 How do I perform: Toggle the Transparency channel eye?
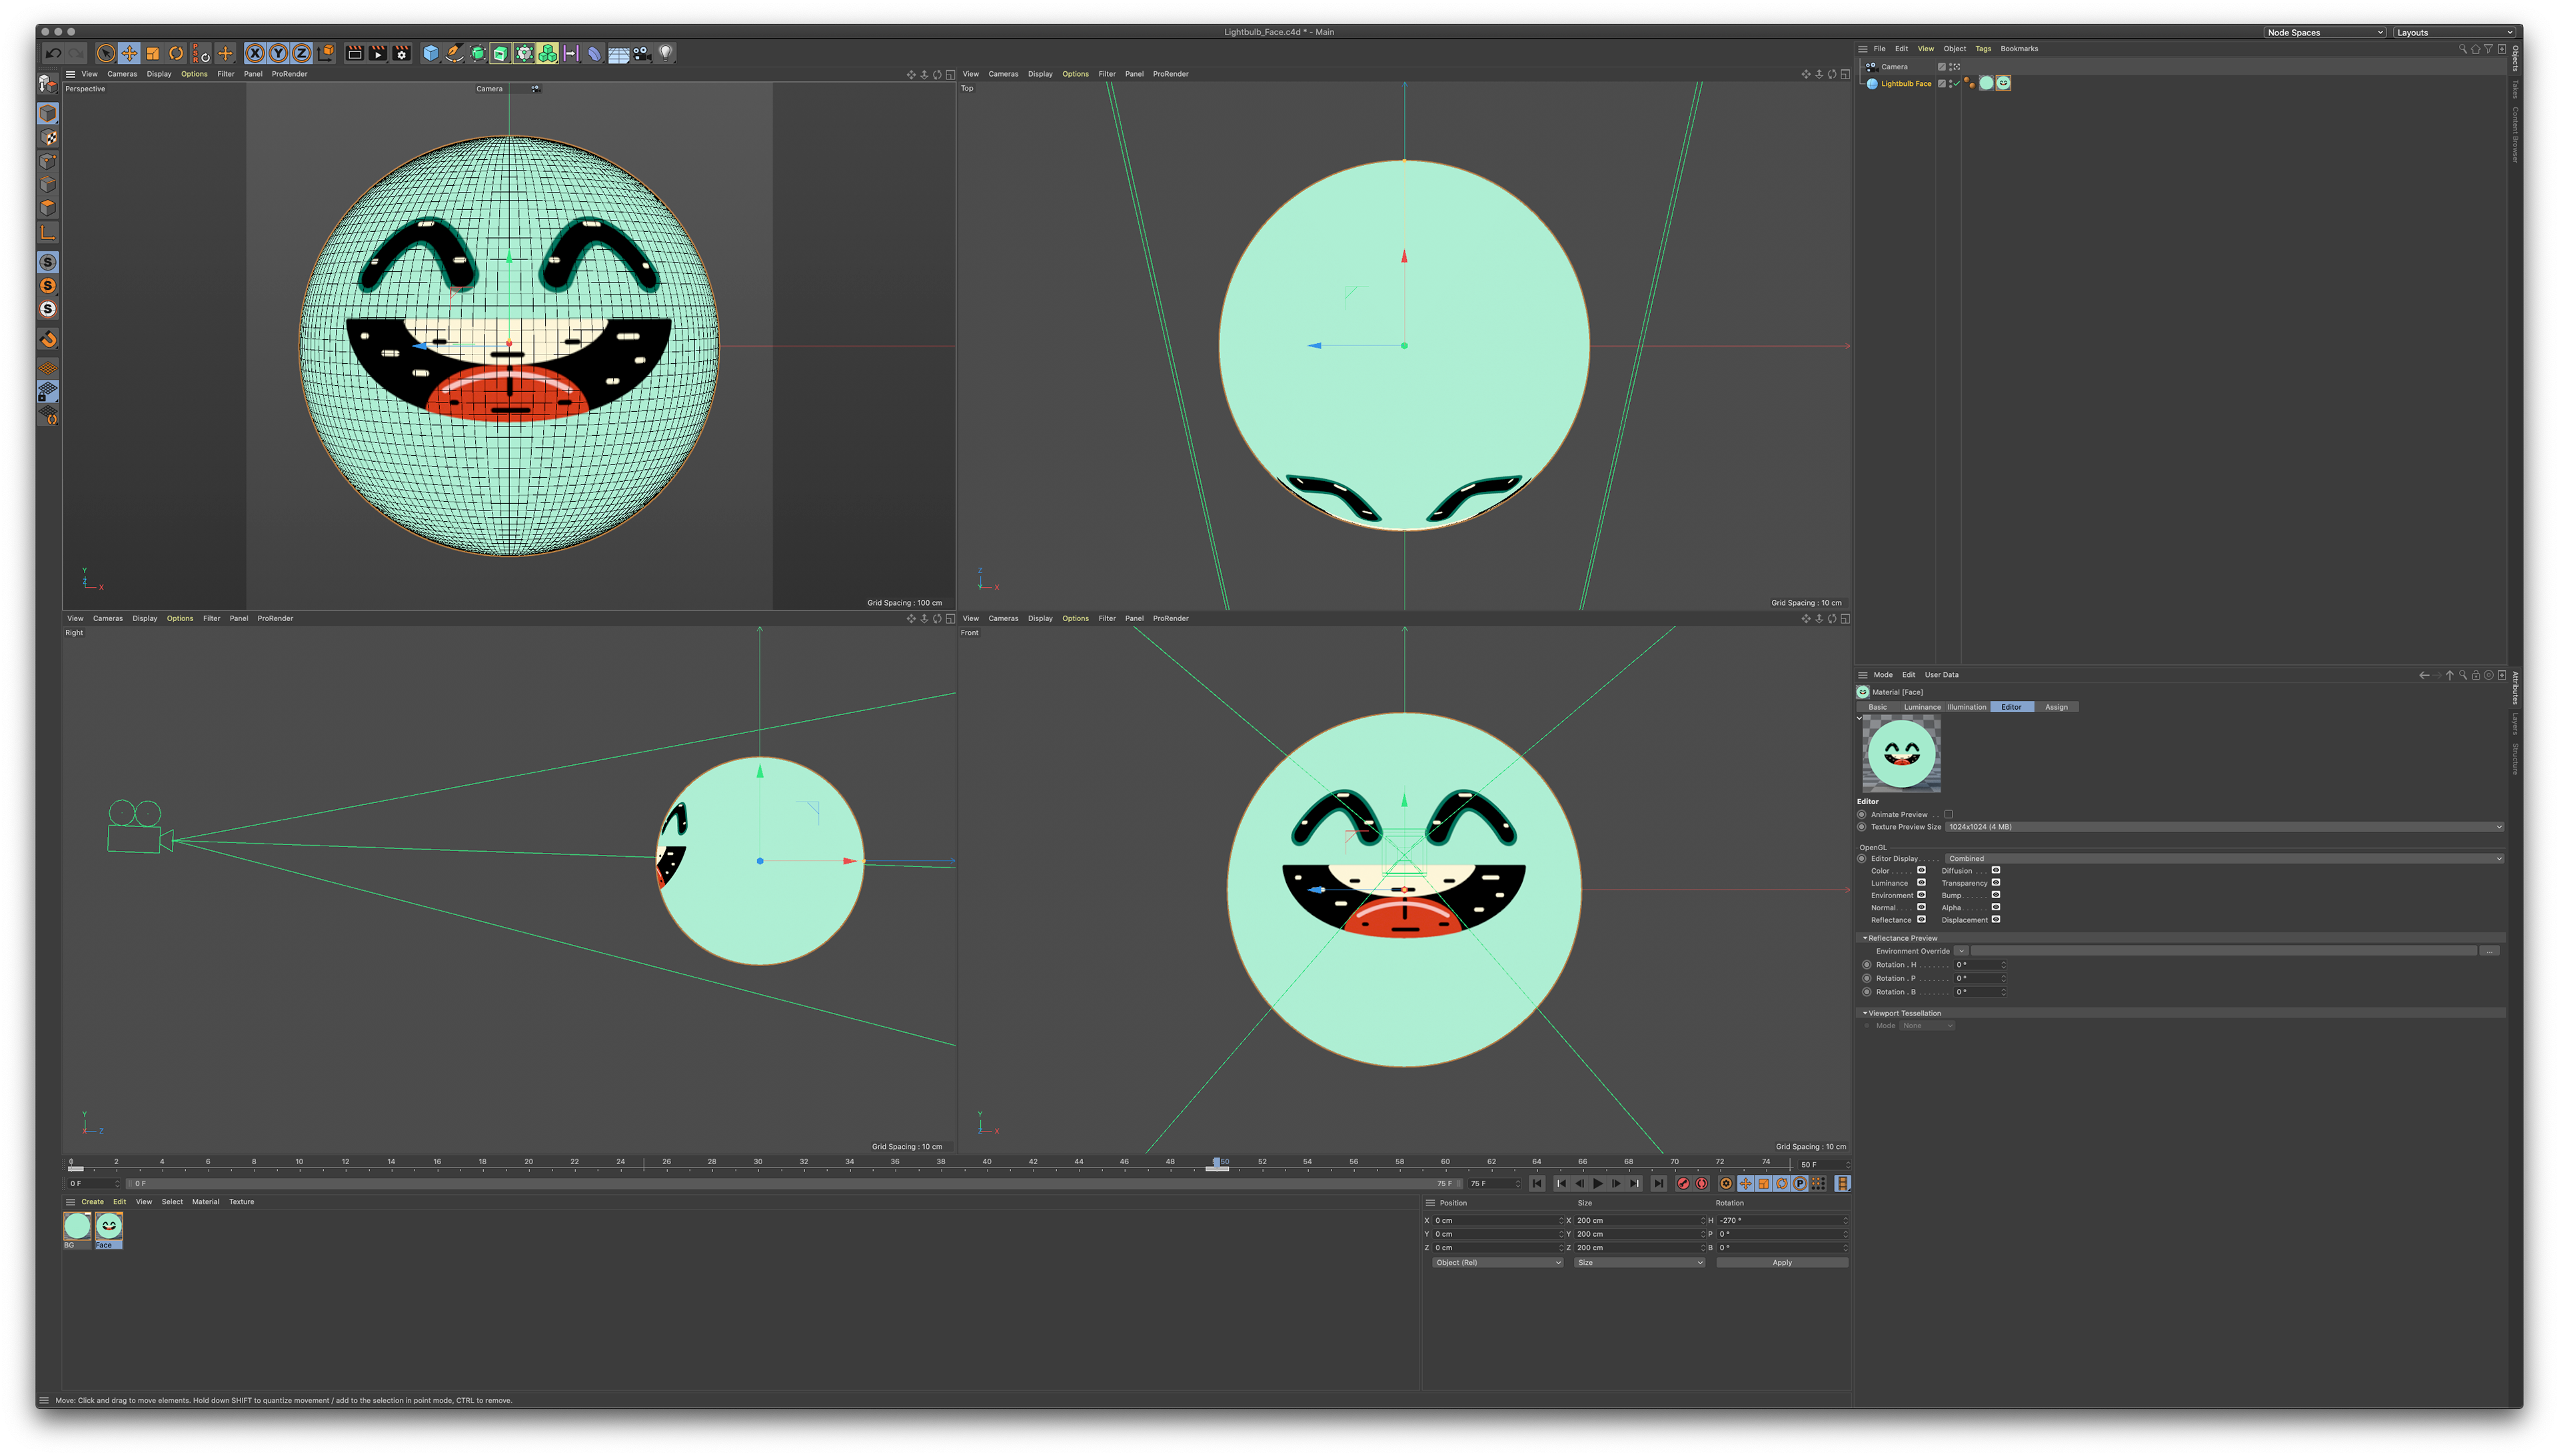point(1996,882)
